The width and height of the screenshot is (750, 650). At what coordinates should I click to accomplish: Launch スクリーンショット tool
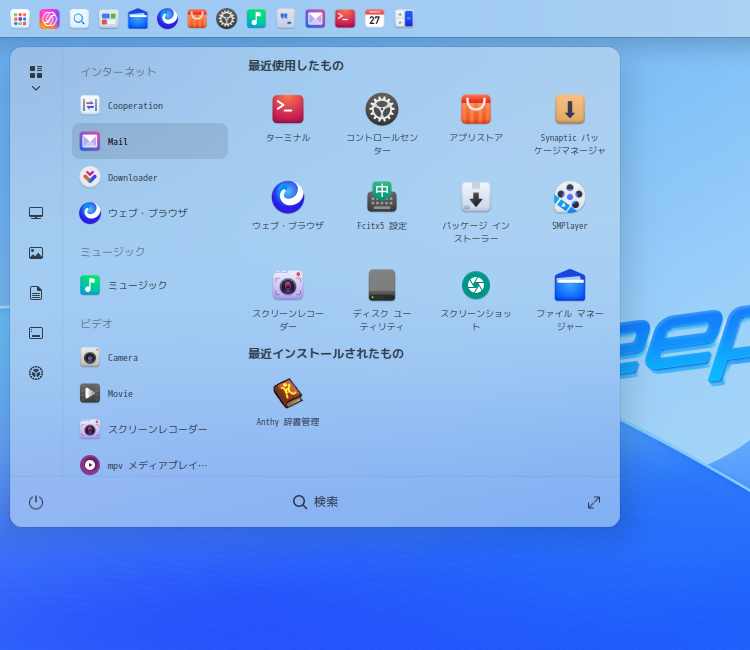(x=476, y=286)
